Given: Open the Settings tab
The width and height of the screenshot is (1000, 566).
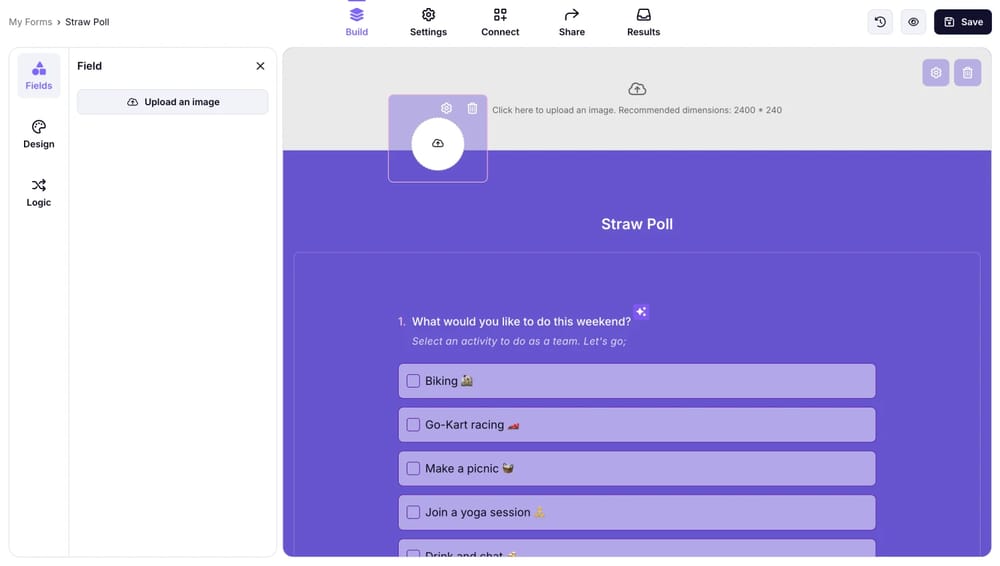Looking at the screenshot, I should pos(428,22).
